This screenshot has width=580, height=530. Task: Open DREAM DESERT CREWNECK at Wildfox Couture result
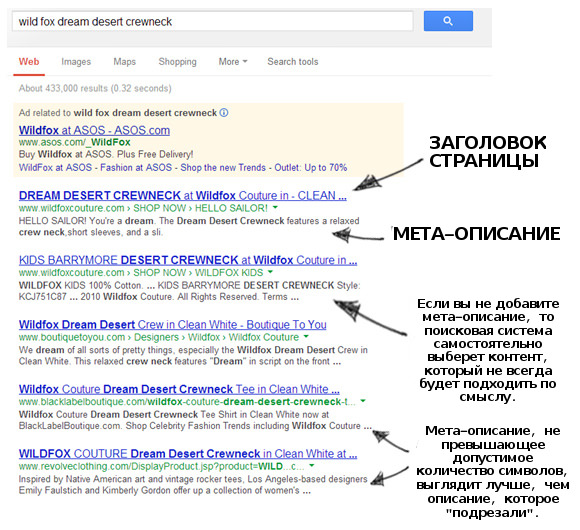pyautogui.click(x=183, y=195)
